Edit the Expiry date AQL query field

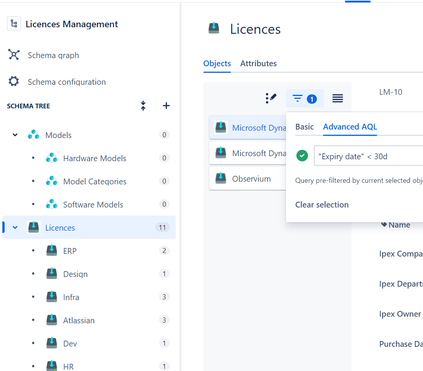[369, 156]
